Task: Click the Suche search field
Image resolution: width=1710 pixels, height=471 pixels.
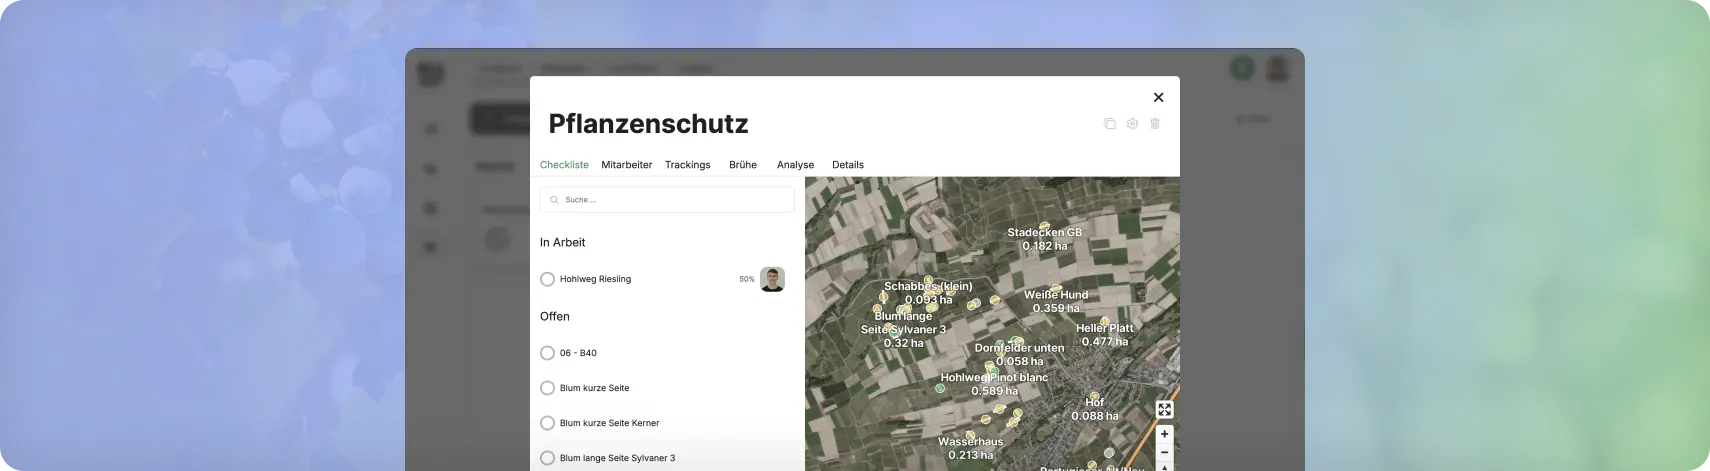Action: coord(667,200)
